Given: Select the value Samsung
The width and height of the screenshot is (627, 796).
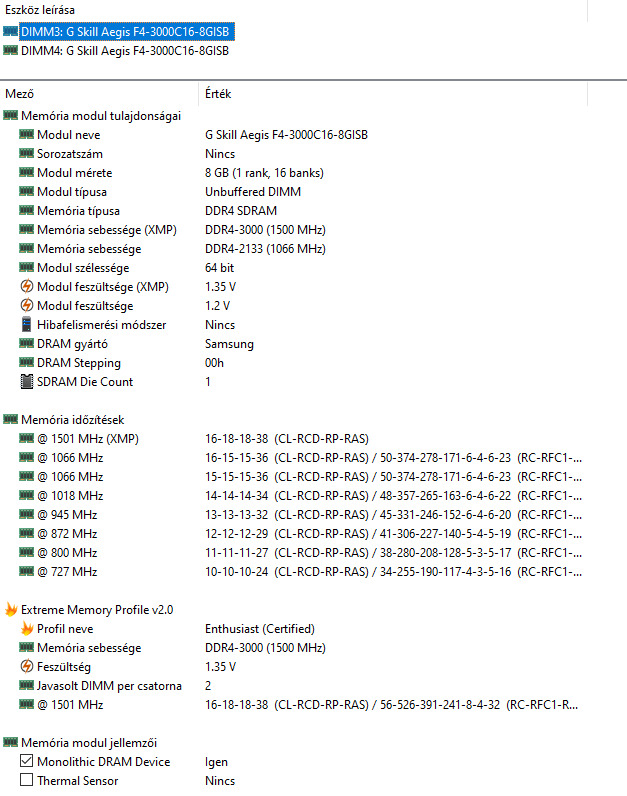Looking at the screenshot, I should (x=229, y=344).
